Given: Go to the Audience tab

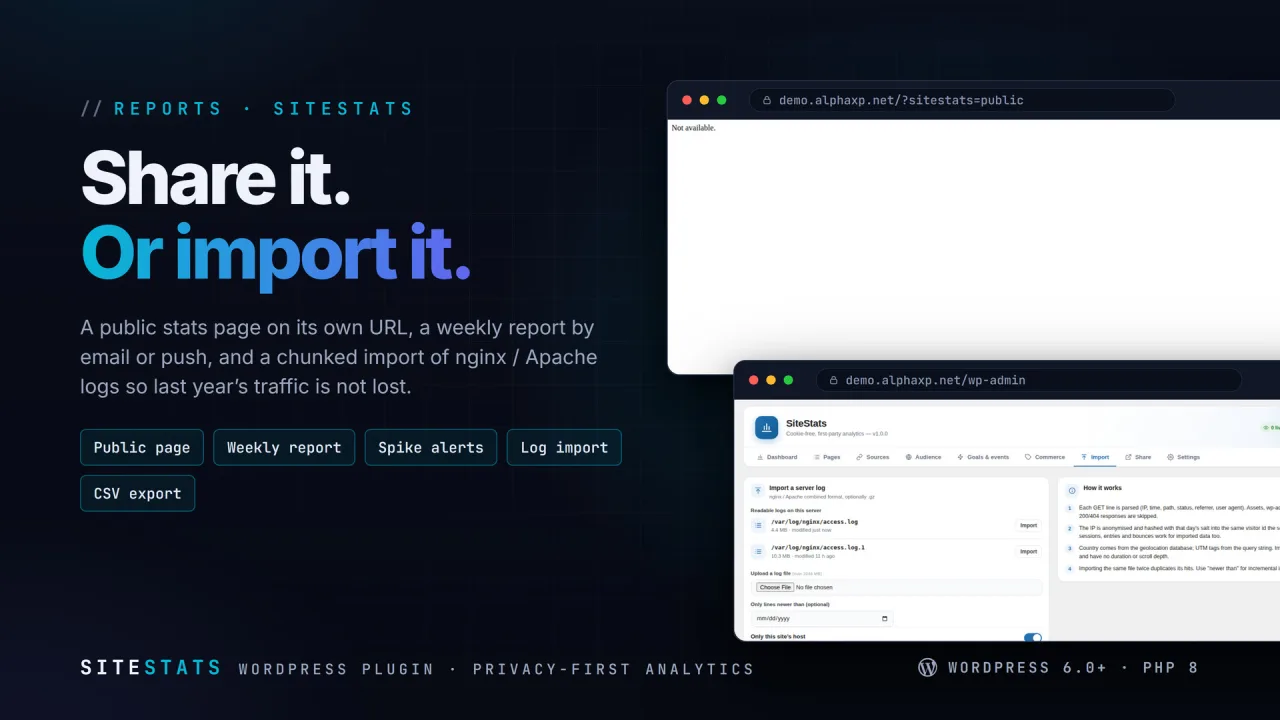Looking at the screenshot, I should (x=923, y=457).
